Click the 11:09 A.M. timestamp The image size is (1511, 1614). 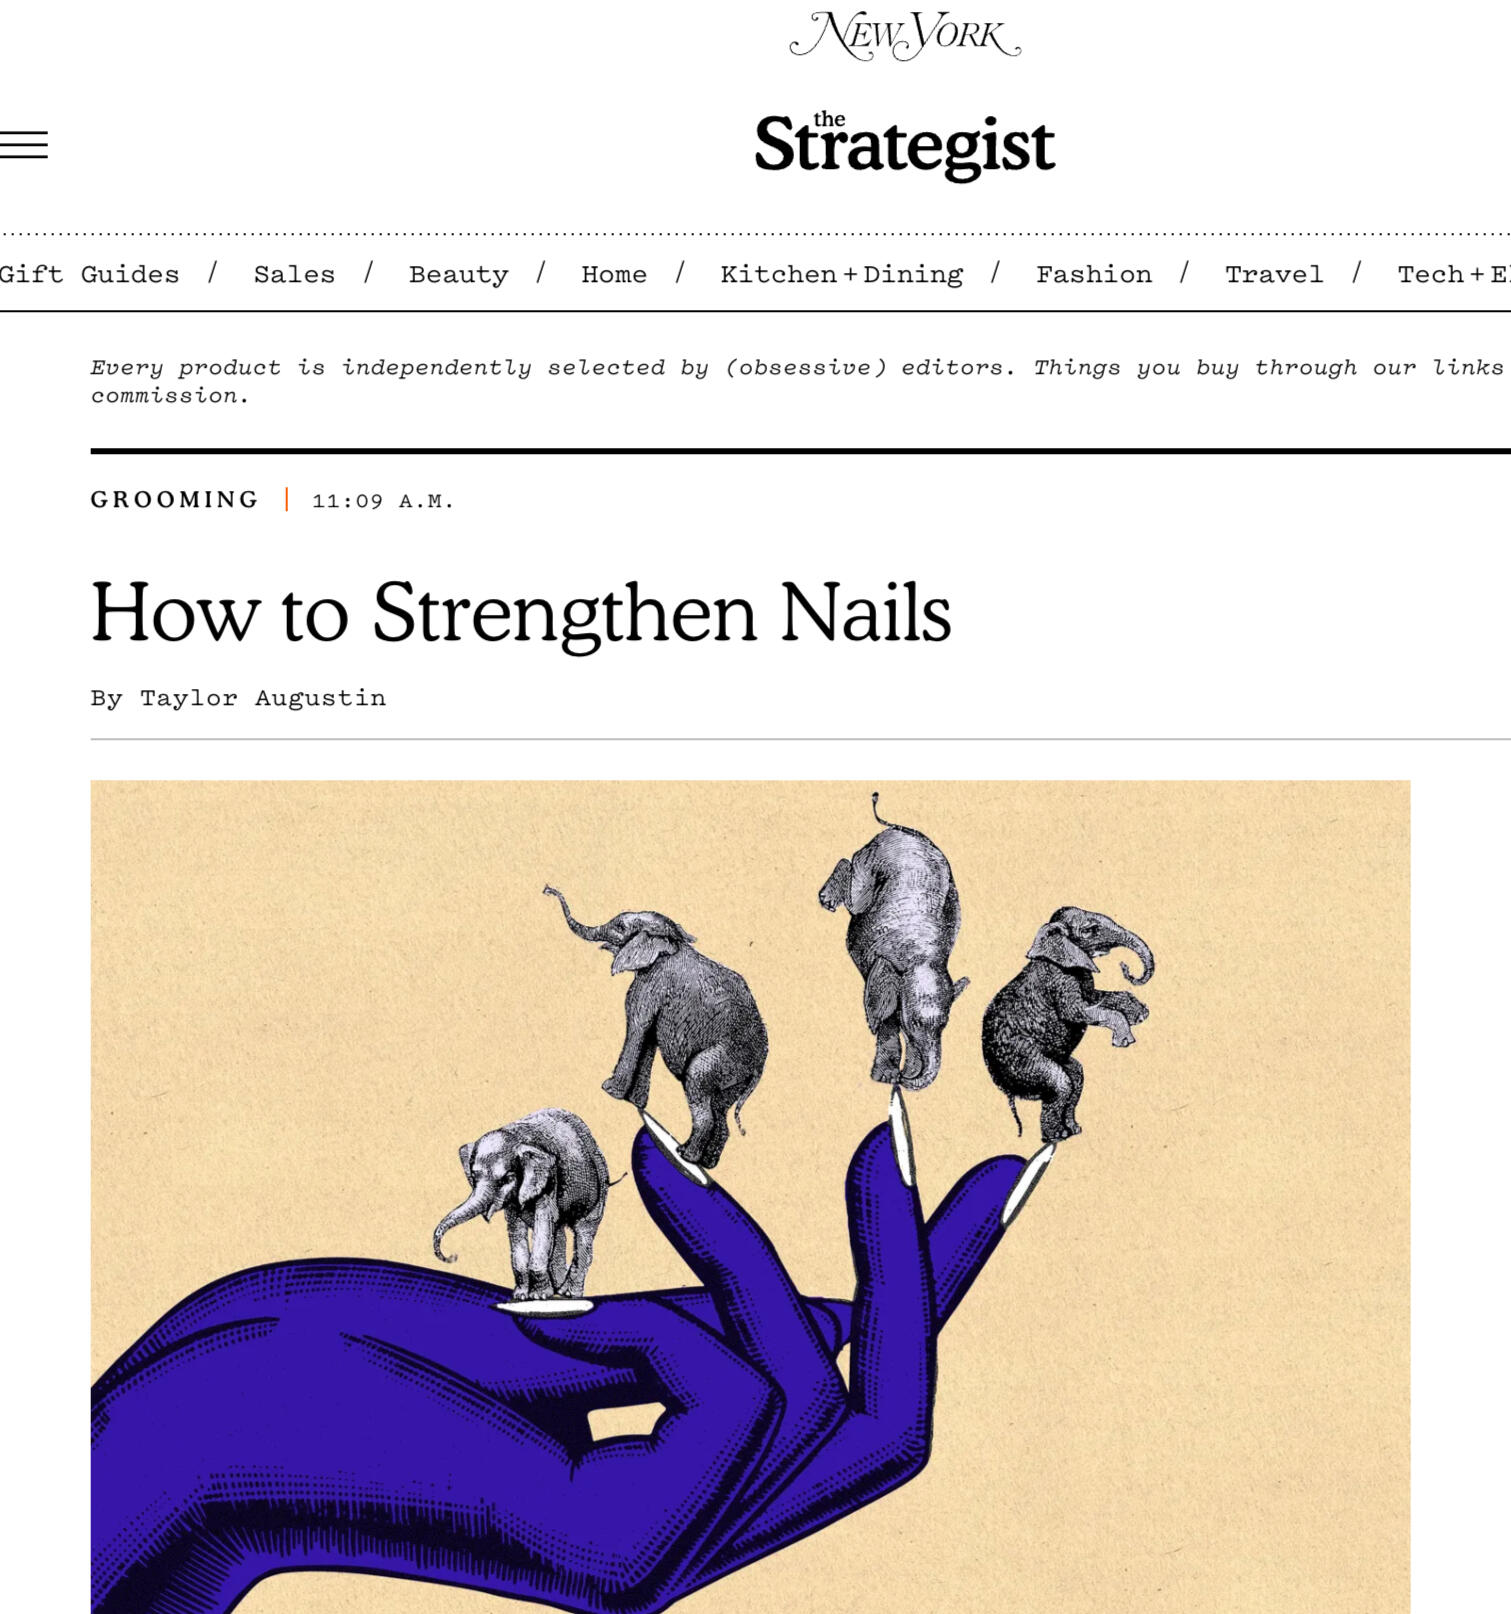point(383,501)
